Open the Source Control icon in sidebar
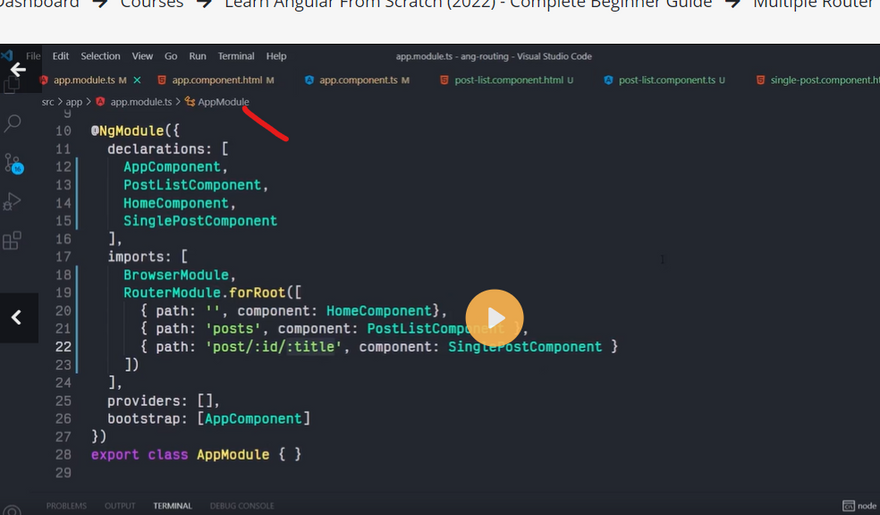Image resolution: width=880 pixels, height=515 pixels. coord(13,163)
